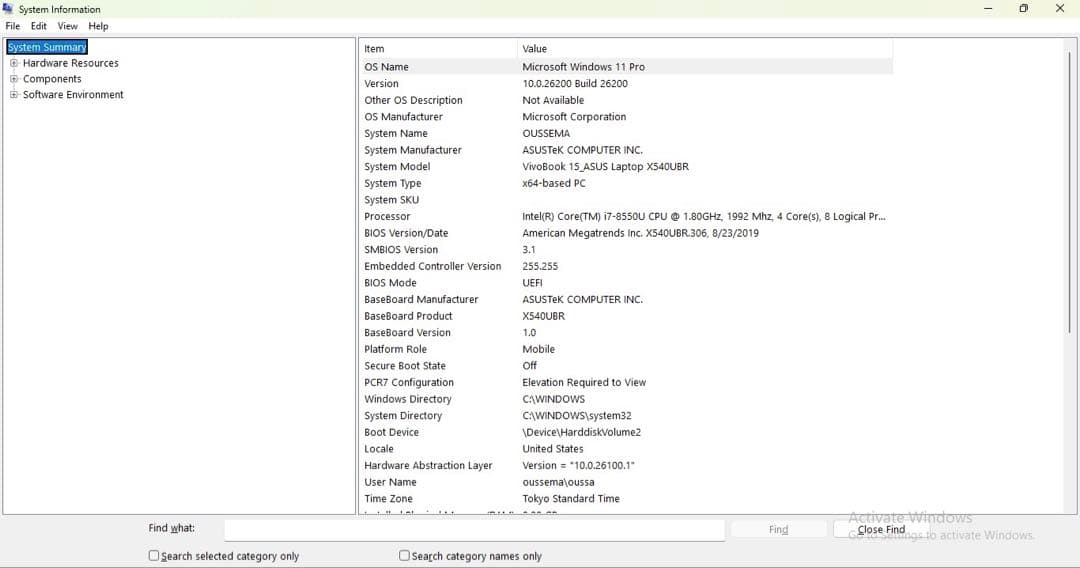1080x568 pixels.
Task: Select the BIOS Mode row label
Action: [390, 282]
